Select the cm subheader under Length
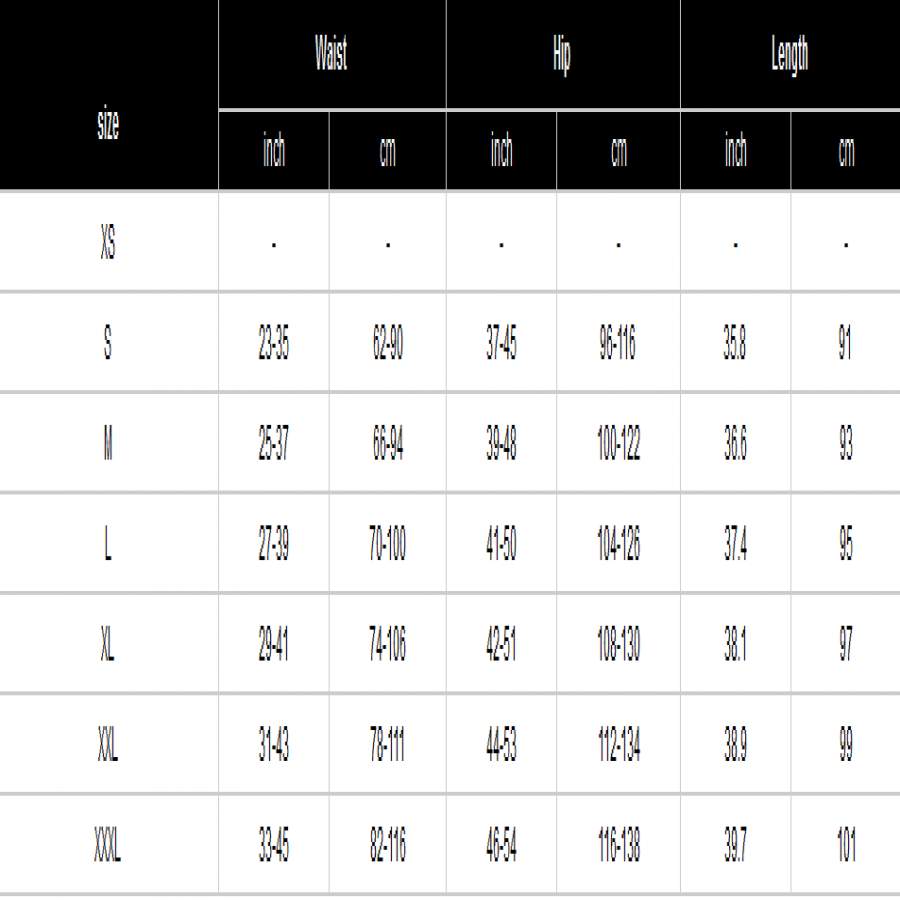 [845, 151]
